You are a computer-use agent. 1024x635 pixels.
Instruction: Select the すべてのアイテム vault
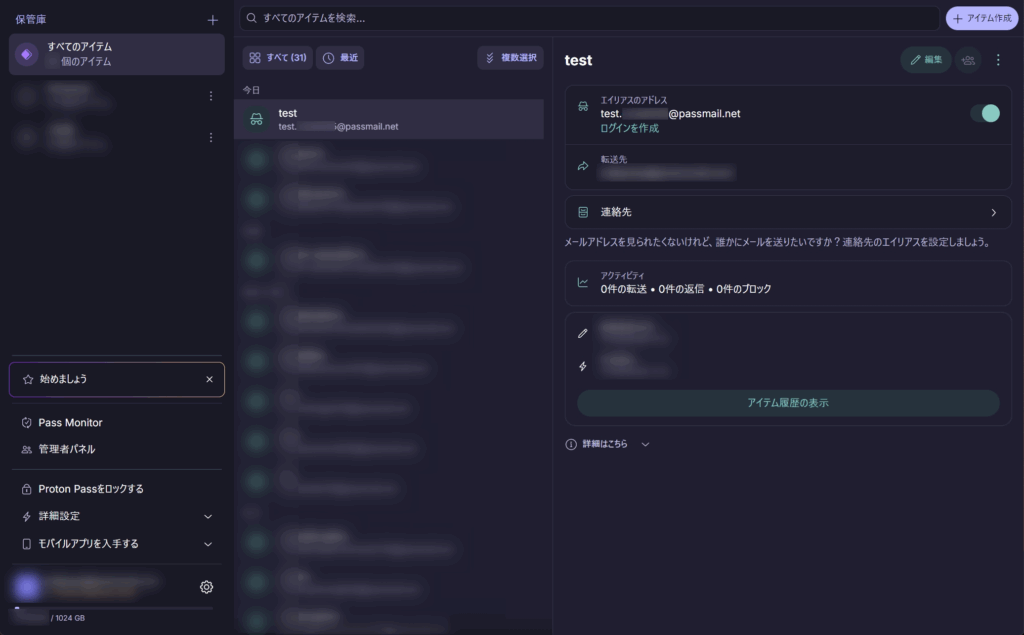[117, 54]
